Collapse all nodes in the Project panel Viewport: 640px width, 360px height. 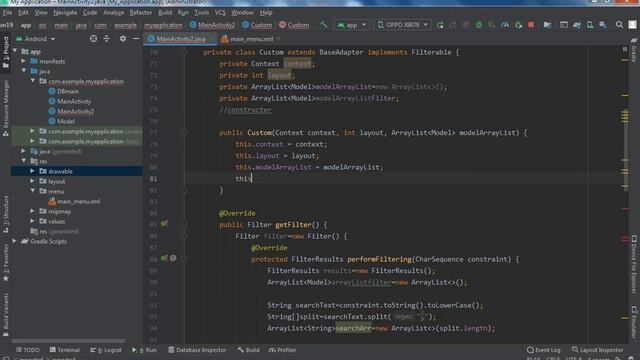point(107,39)
